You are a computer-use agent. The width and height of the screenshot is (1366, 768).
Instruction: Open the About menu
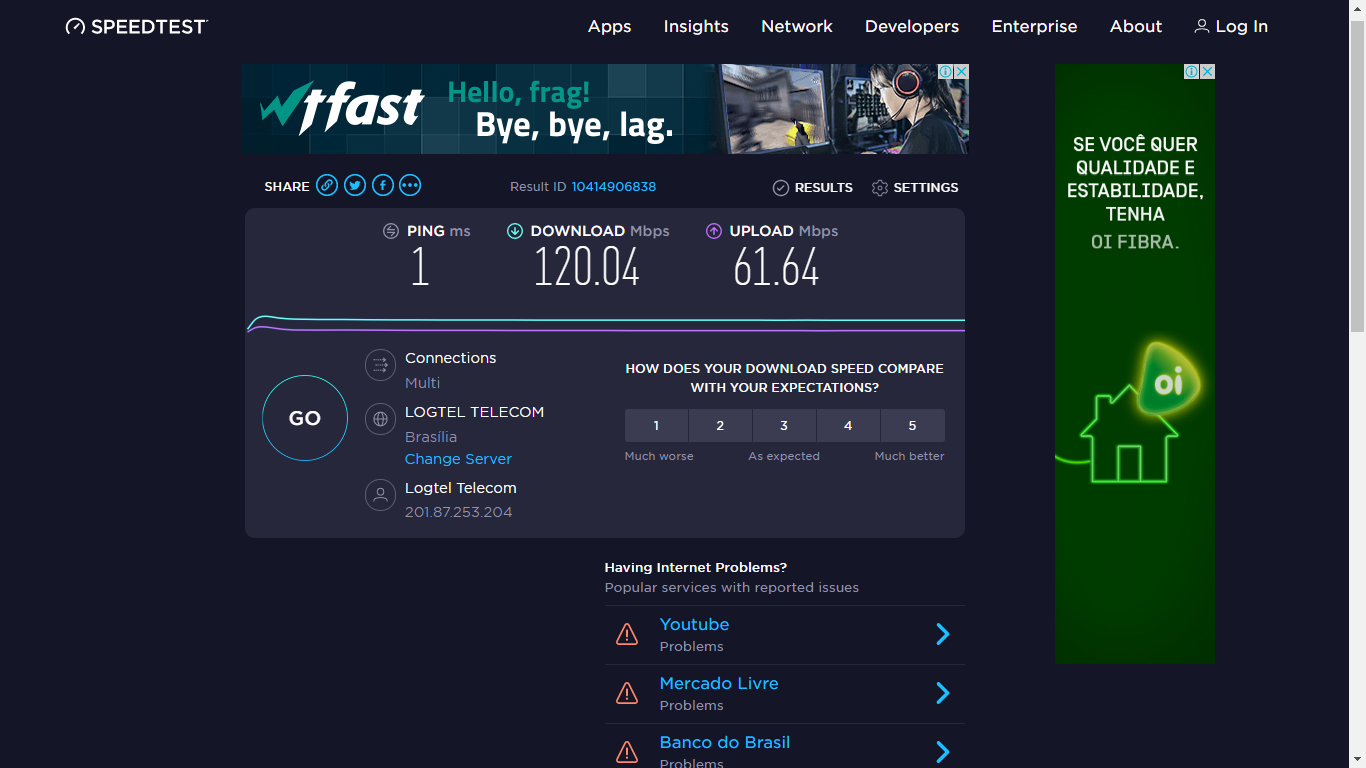coord(1136,27)
